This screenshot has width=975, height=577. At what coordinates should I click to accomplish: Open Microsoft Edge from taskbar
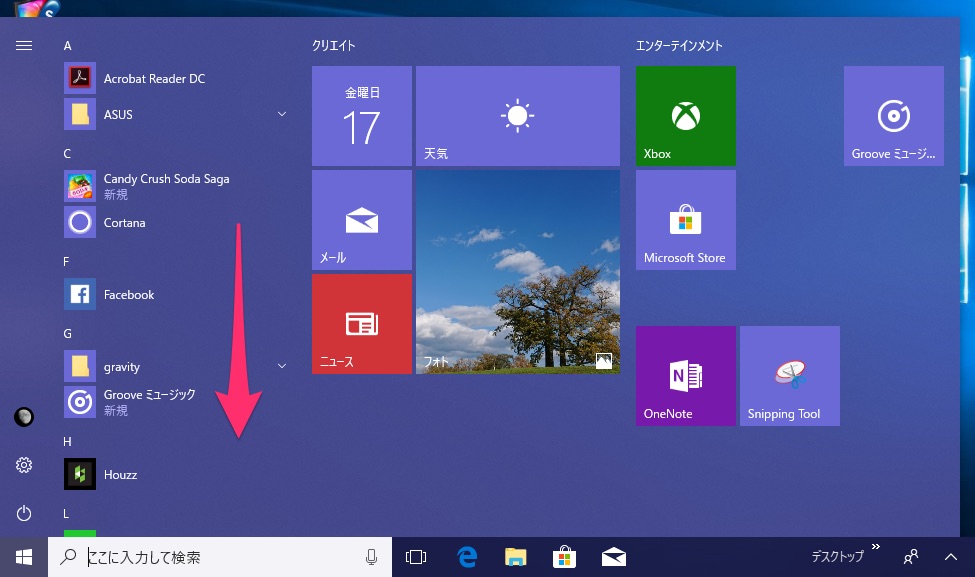(467, 557)
